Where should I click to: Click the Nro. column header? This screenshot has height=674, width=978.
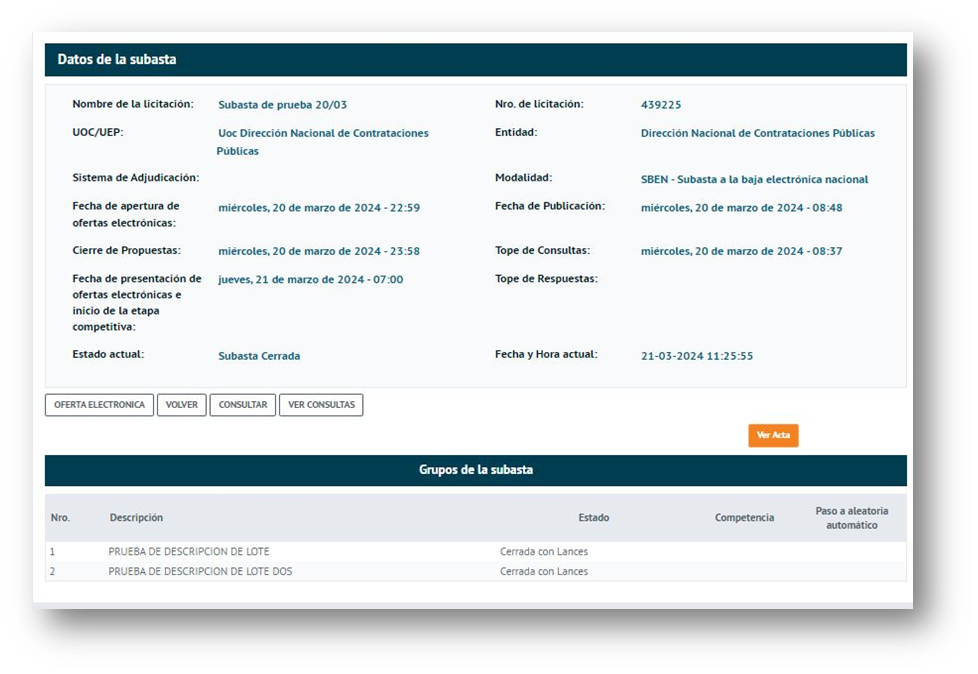click(x=61, y=518)
